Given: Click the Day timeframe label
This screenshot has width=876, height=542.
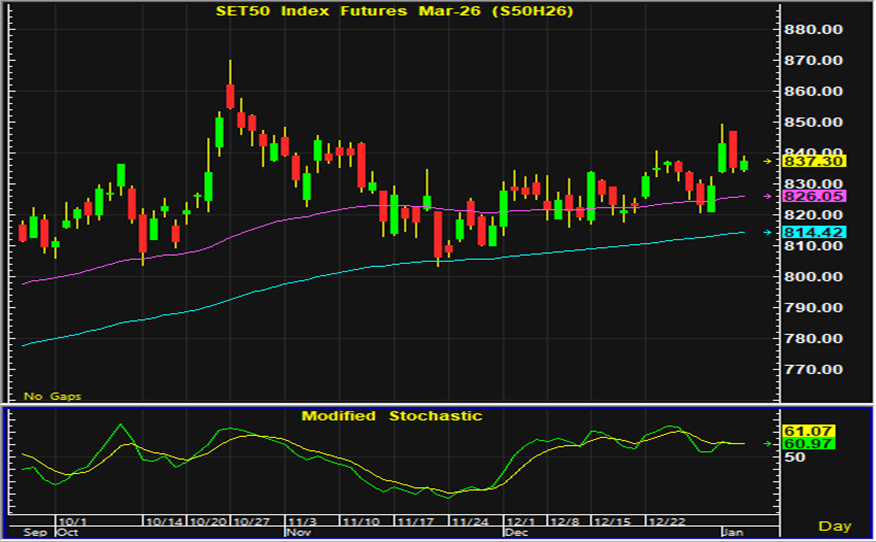Looking at the screenshot, I should (834, 525).
